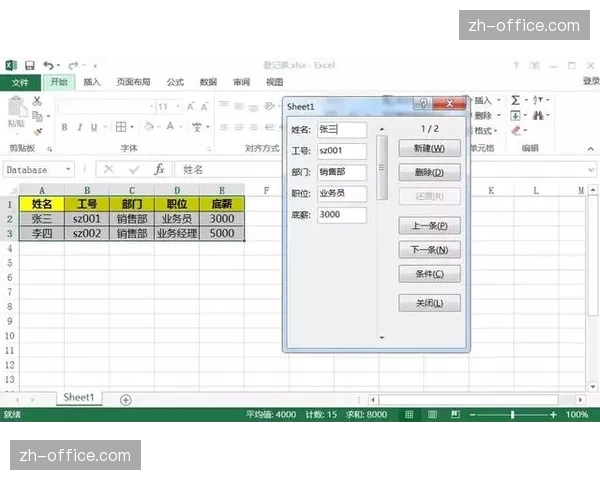Click the Save icon in quick access toolbar
Viewport: 600px width, 480px height.
30,65
